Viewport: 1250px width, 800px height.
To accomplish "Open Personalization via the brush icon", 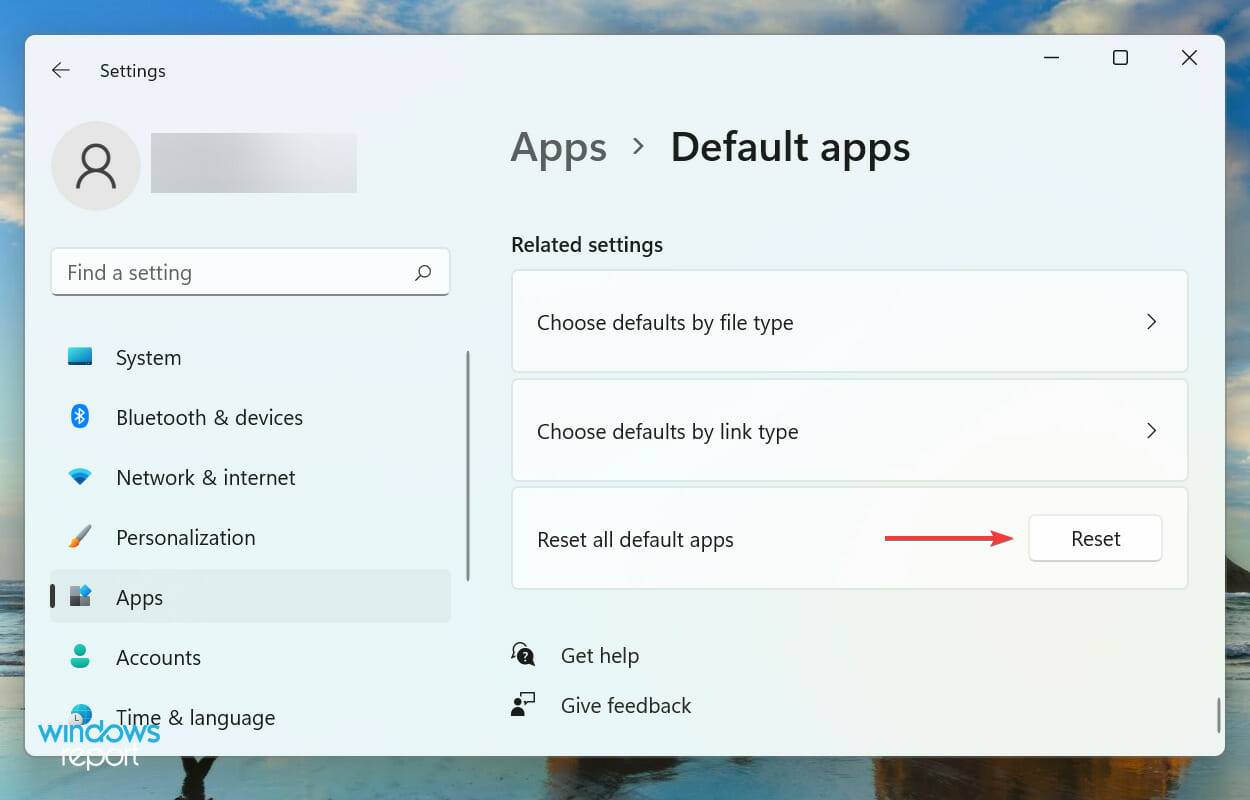I will tap(78, 537).
